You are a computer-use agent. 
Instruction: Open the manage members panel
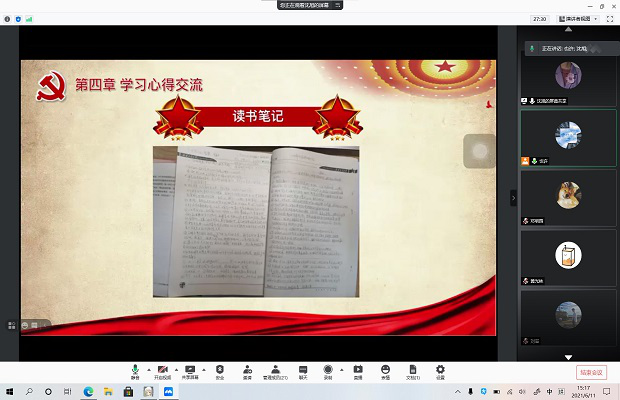point(275,371)
